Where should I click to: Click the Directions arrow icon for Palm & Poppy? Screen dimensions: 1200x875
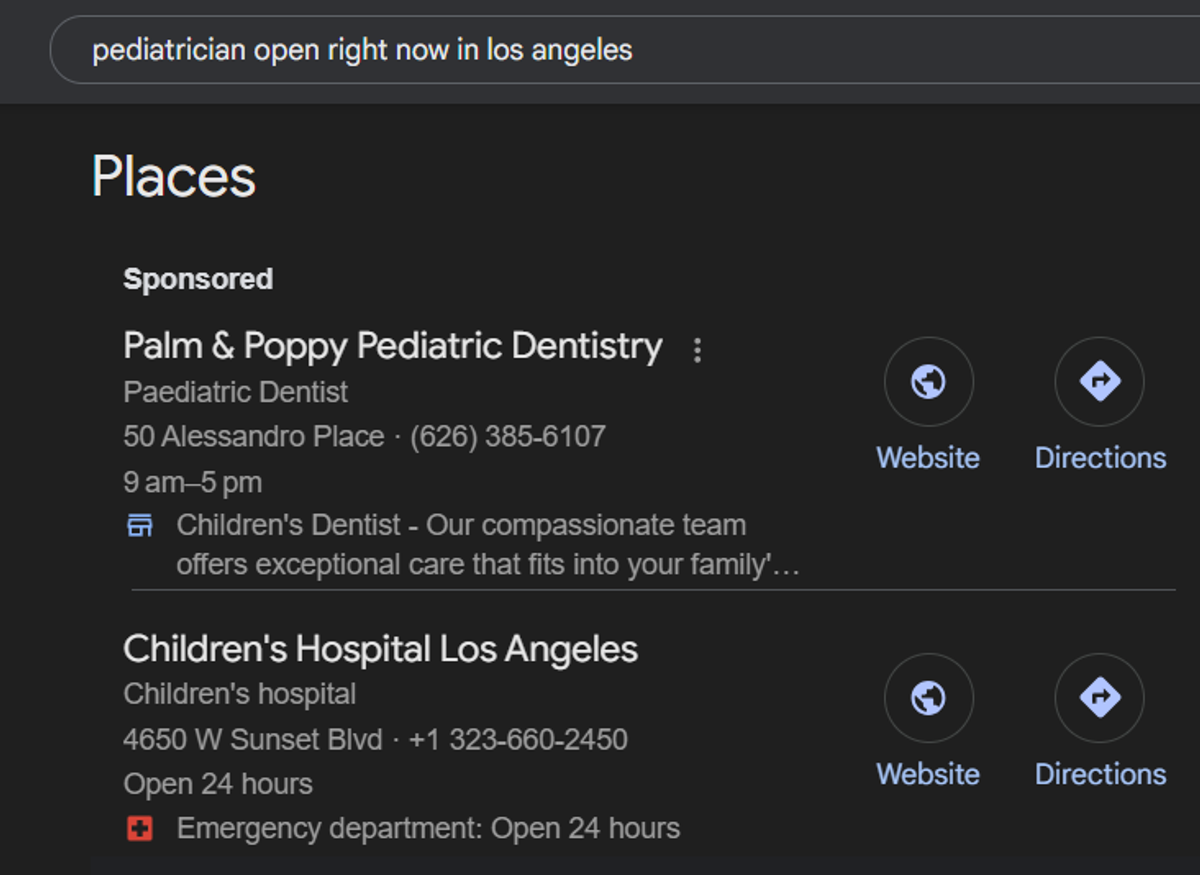pos(1100,382)
